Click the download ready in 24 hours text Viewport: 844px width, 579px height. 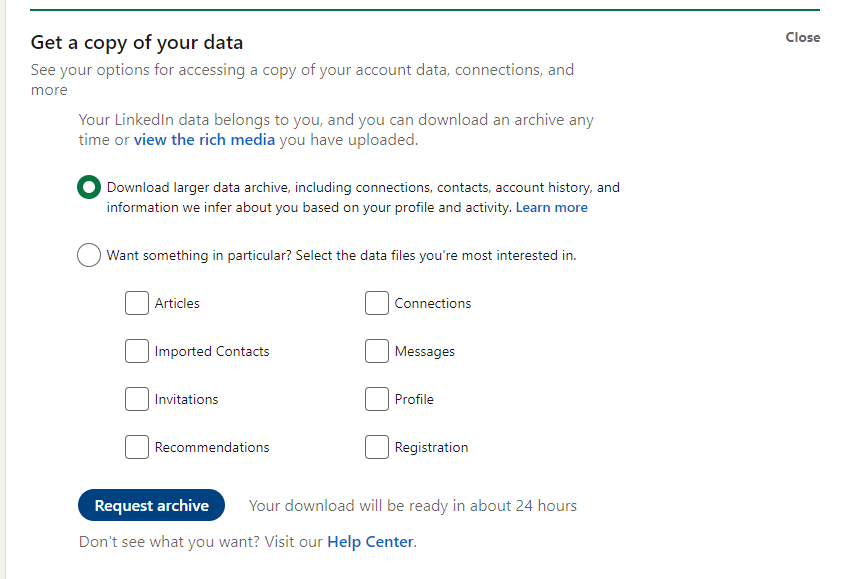413,505
